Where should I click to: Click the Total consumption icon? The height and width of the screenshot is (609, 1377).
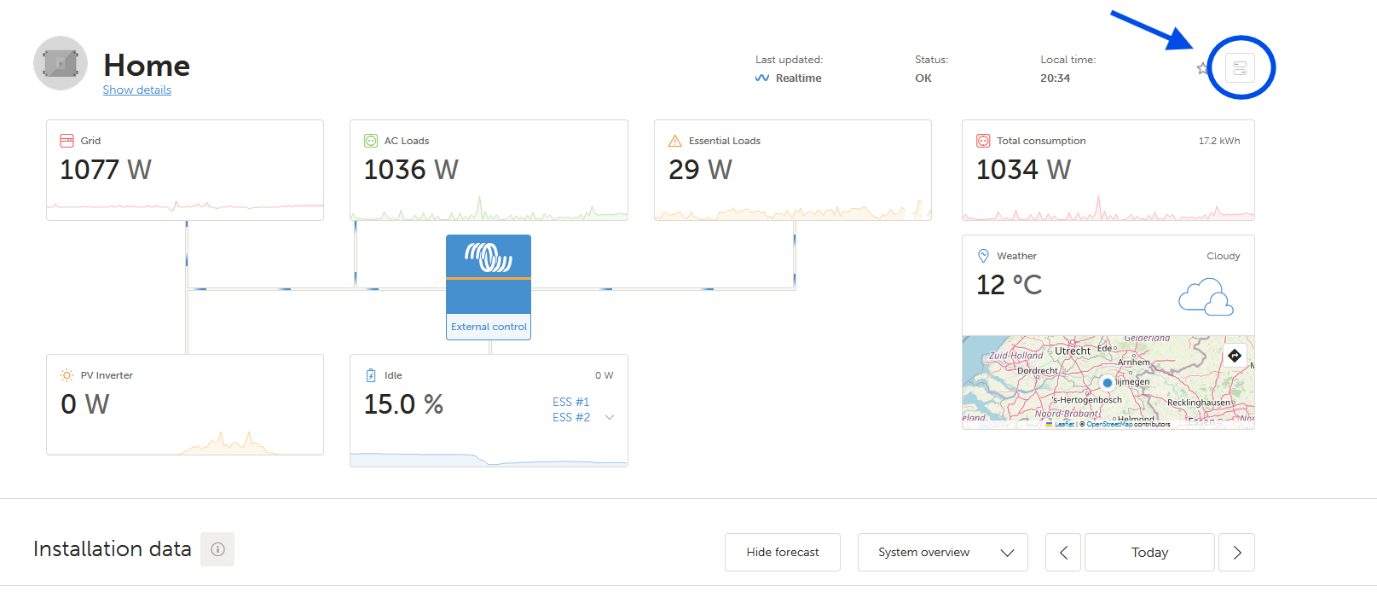pyautogui.click(x=983, y=141)
